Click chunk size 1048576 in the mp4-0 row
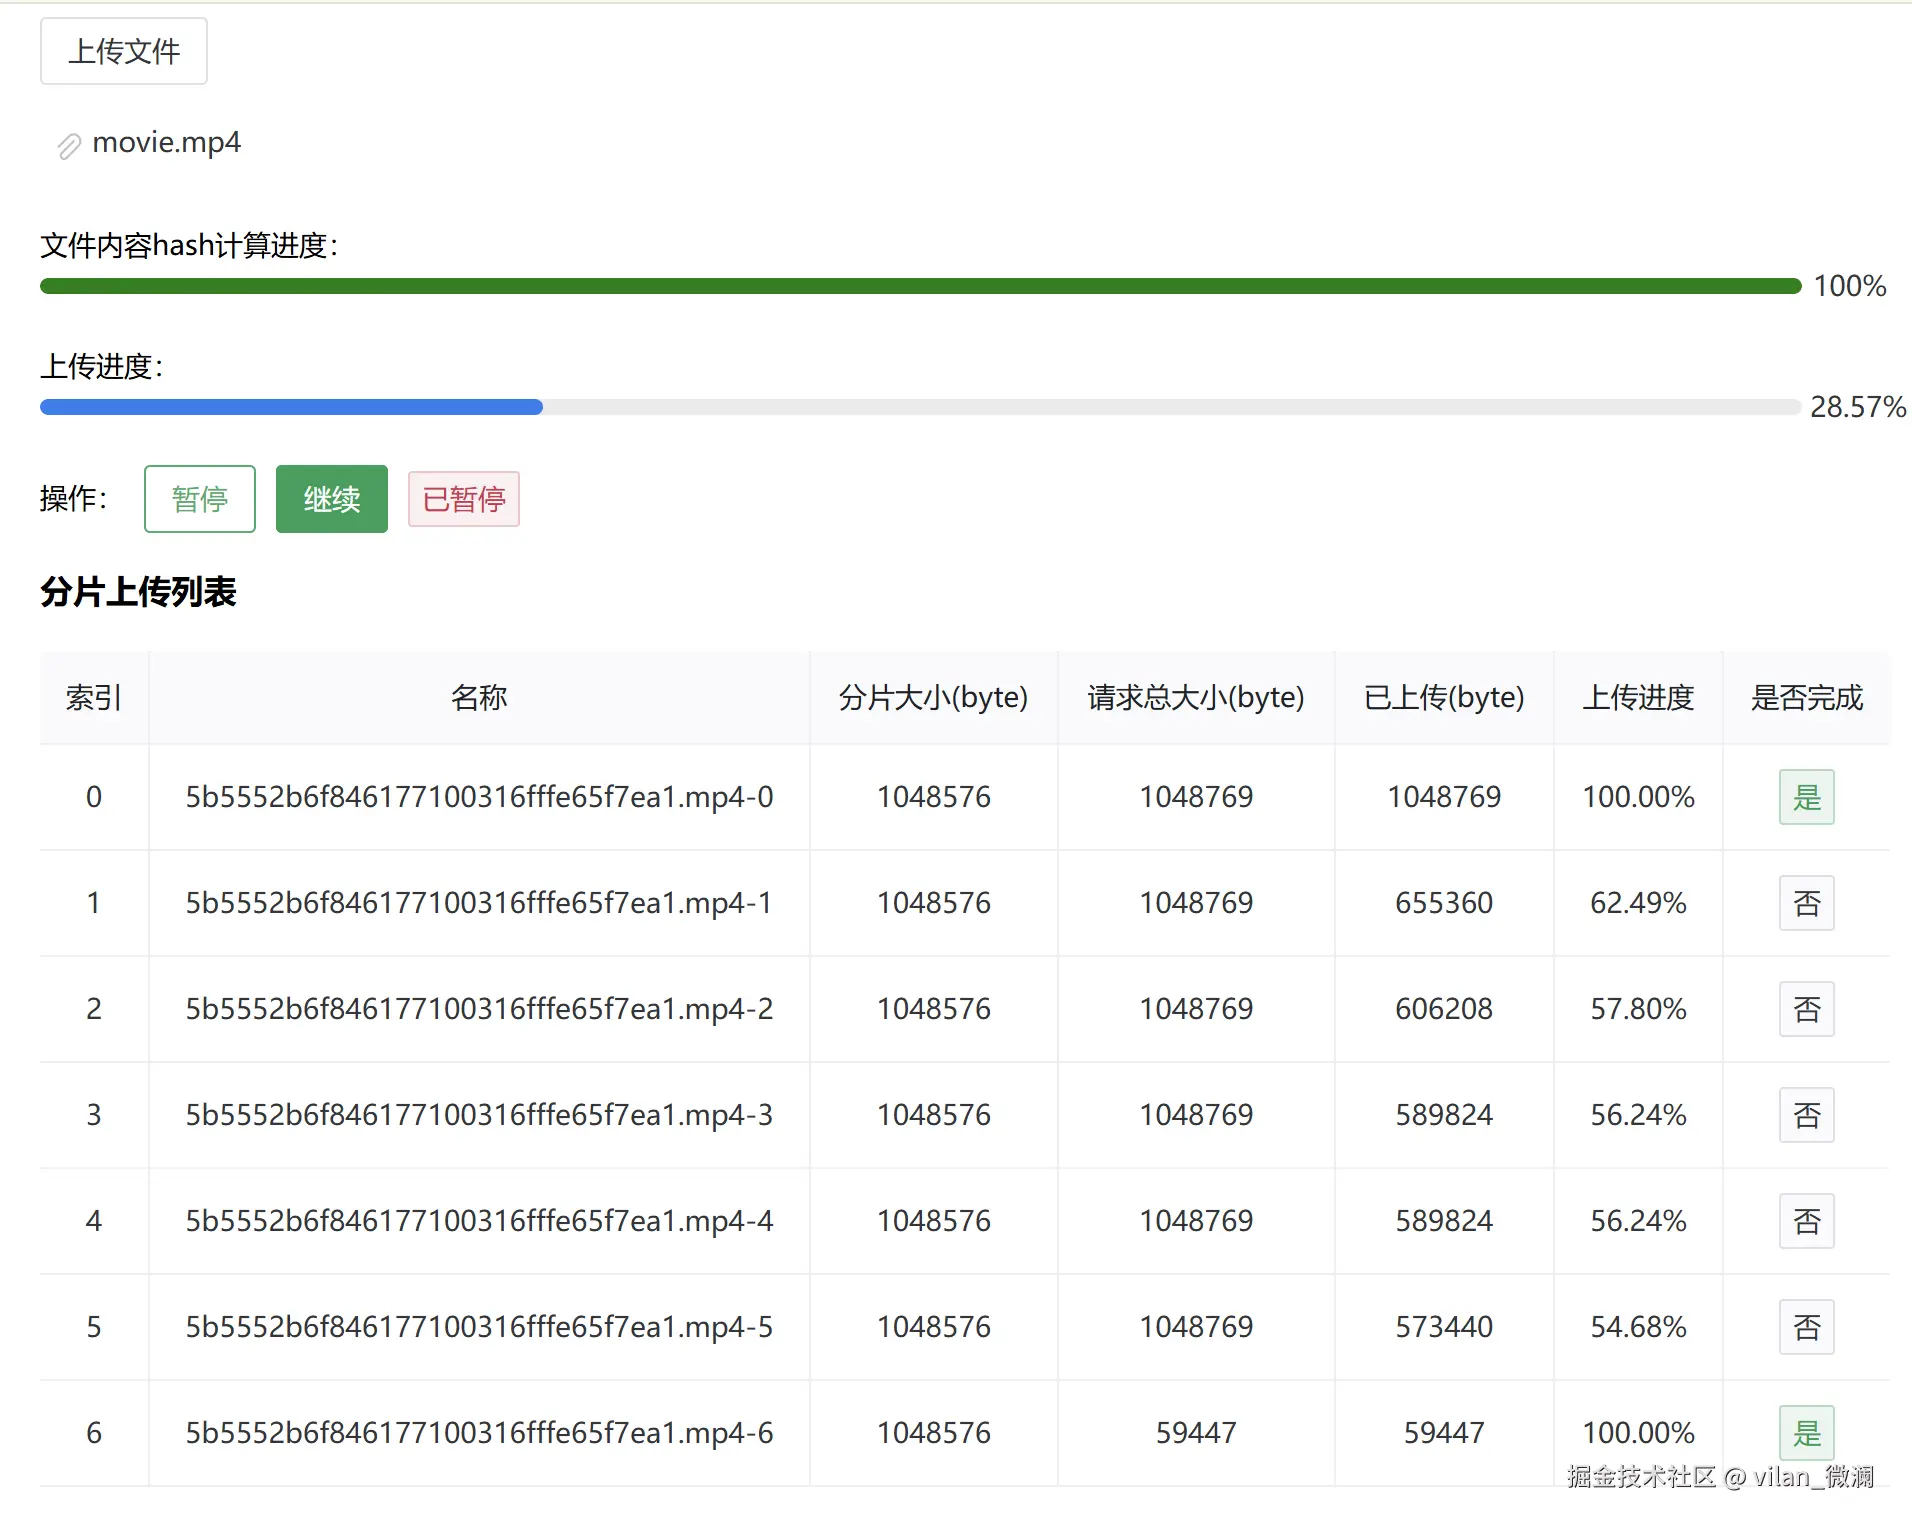Image resolution: width=1912 pixels, height=1528 pixels. [934, 797]
